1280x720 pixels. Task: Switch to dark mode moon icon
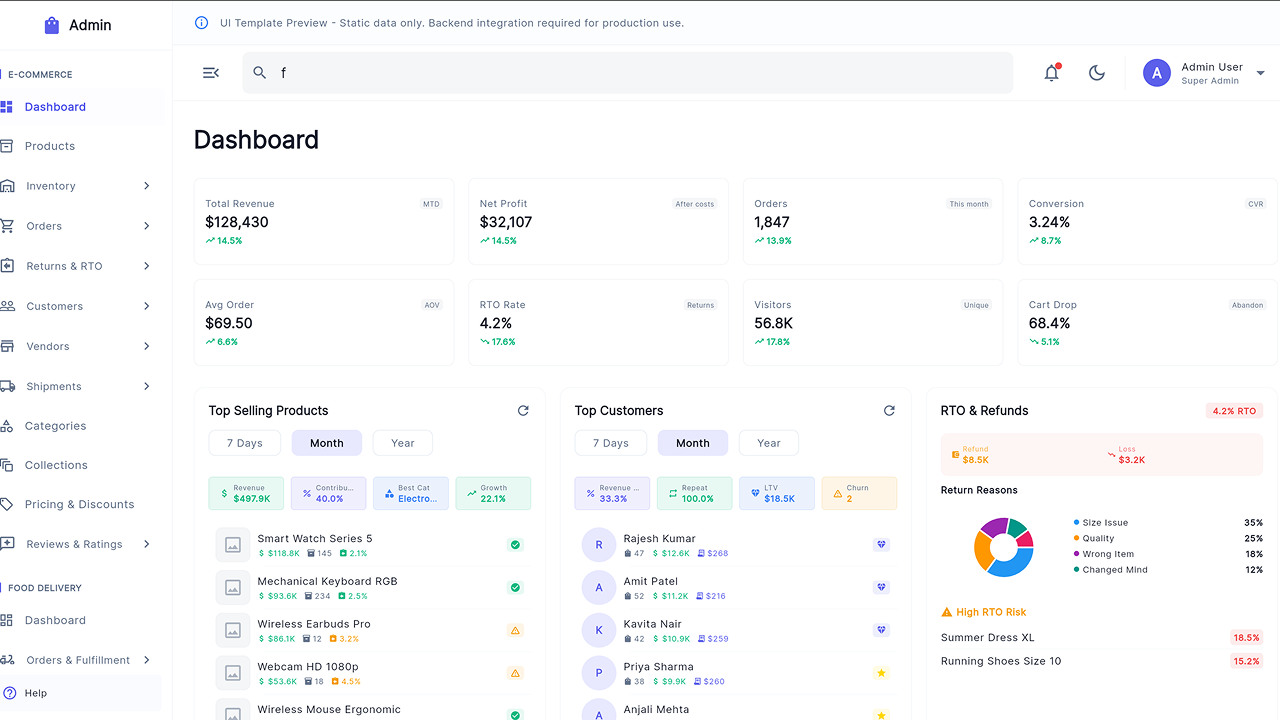pos(1097,73)
